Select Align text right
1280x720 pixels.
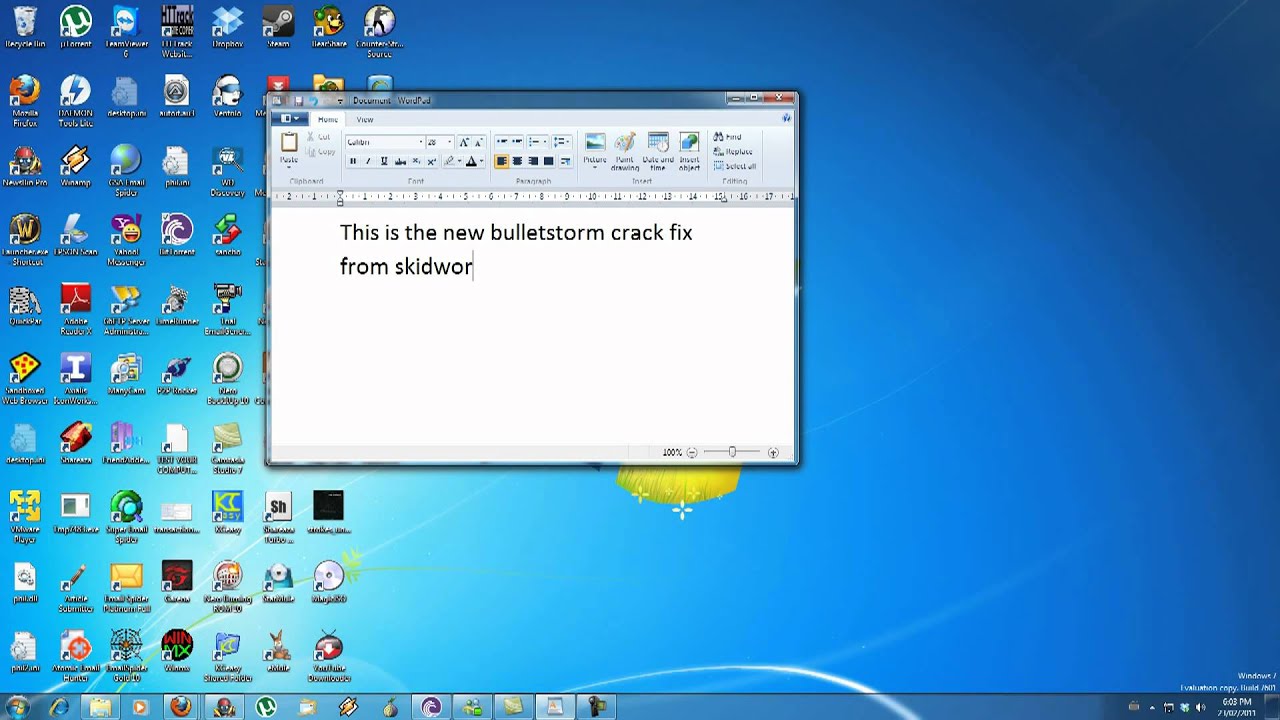533,161
